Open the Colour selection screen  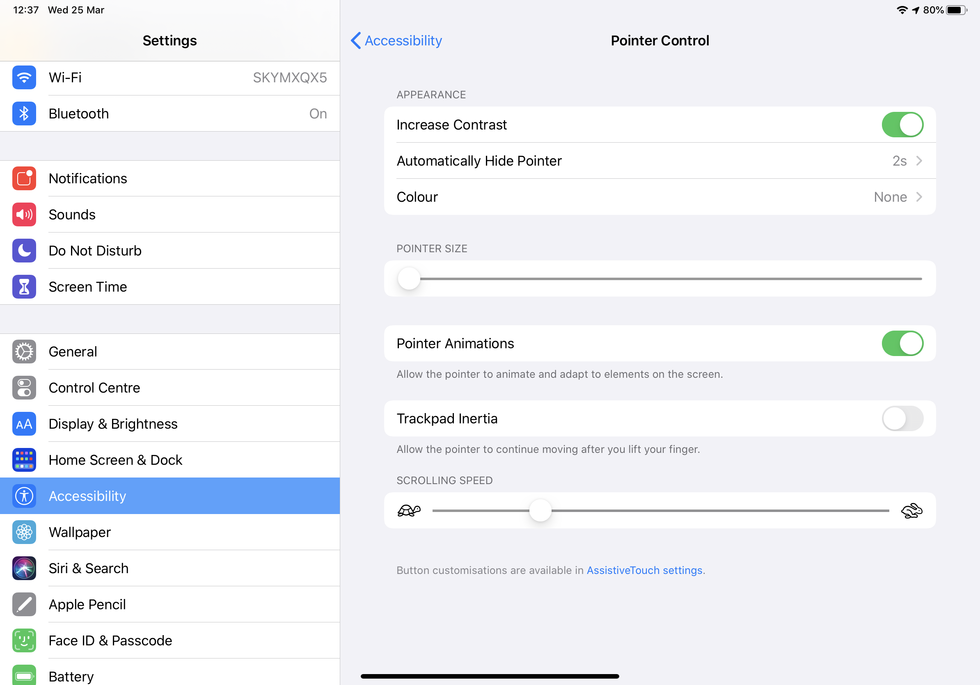point(660,197)
